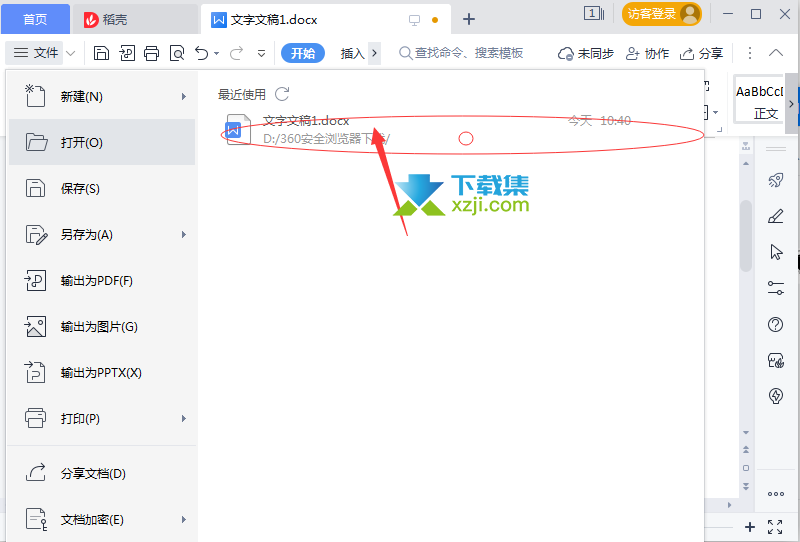Expand the 文档加密(E) submenu arrow
This screenshot has height=542, width=800.
[x=184, y=520]
